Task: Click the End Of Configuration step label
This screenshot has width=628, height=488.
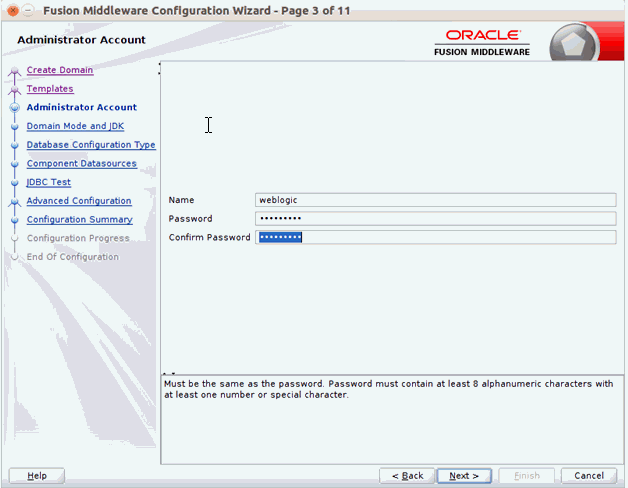Action: pyautogui.click(x=72, y=257)
